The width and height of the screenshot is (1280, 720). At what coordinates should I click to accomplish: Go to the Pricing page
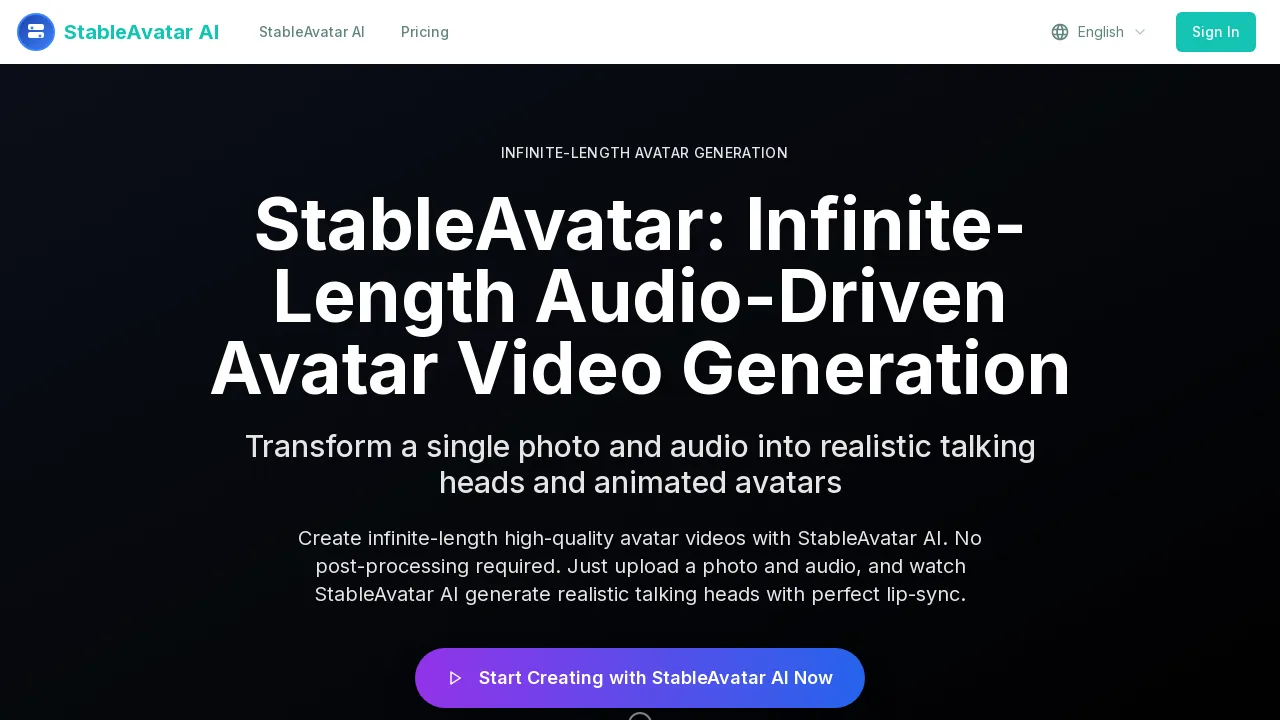point(425,32)
